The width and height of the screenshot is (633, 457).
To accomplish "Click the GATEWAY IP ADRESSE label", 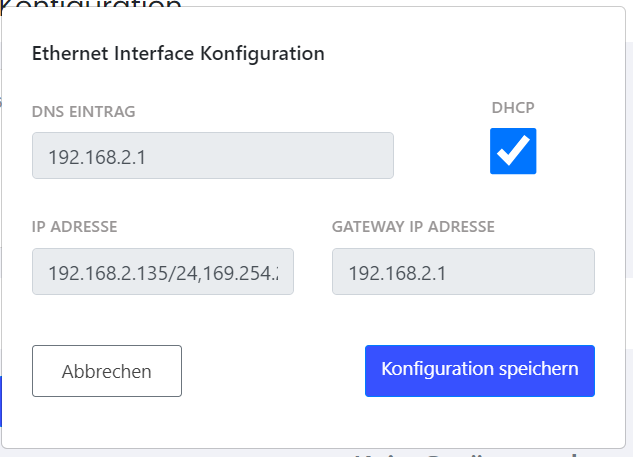I will coord(413,227).
